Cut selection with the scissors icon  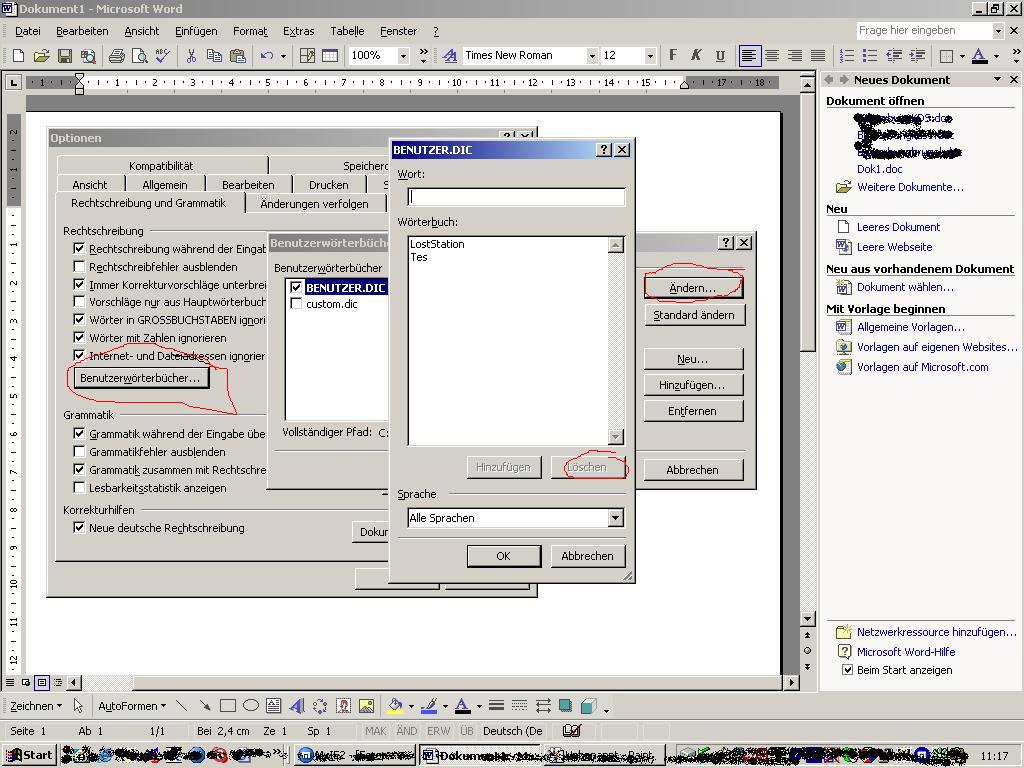pos(191,56)
